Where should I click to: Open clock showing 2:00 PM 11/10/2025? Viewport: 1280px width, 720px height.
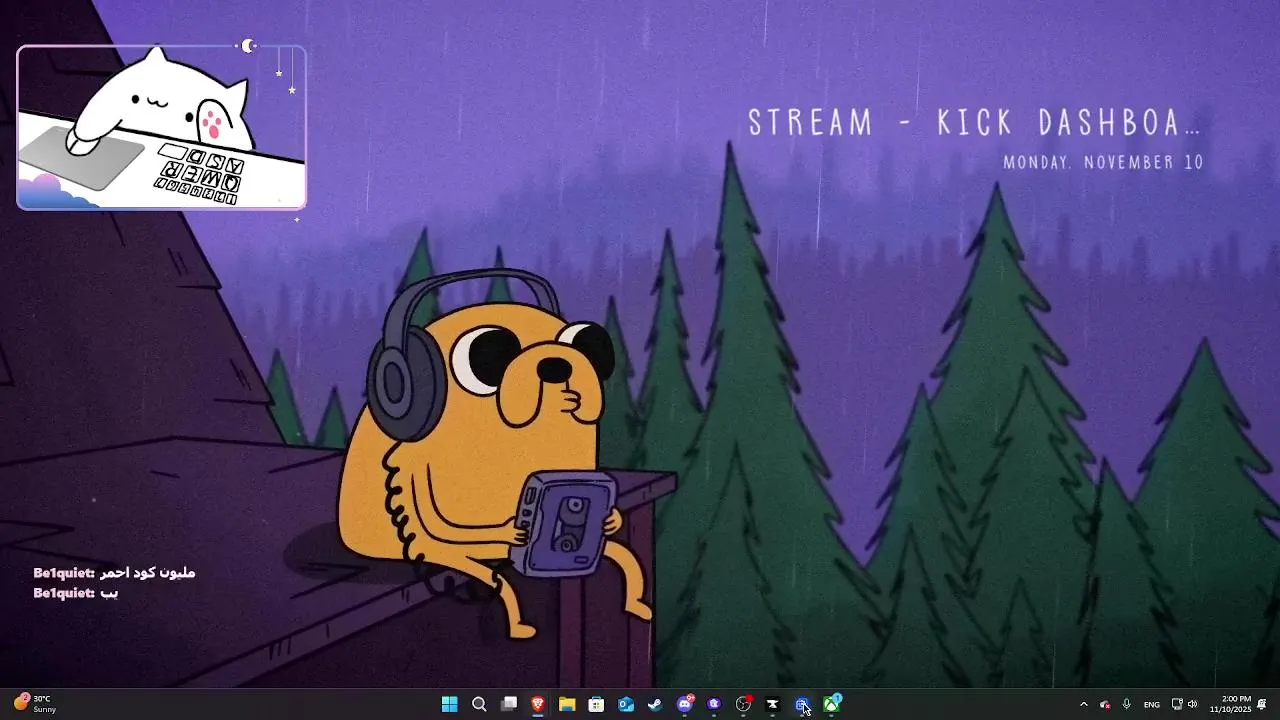click(1230, 704)
